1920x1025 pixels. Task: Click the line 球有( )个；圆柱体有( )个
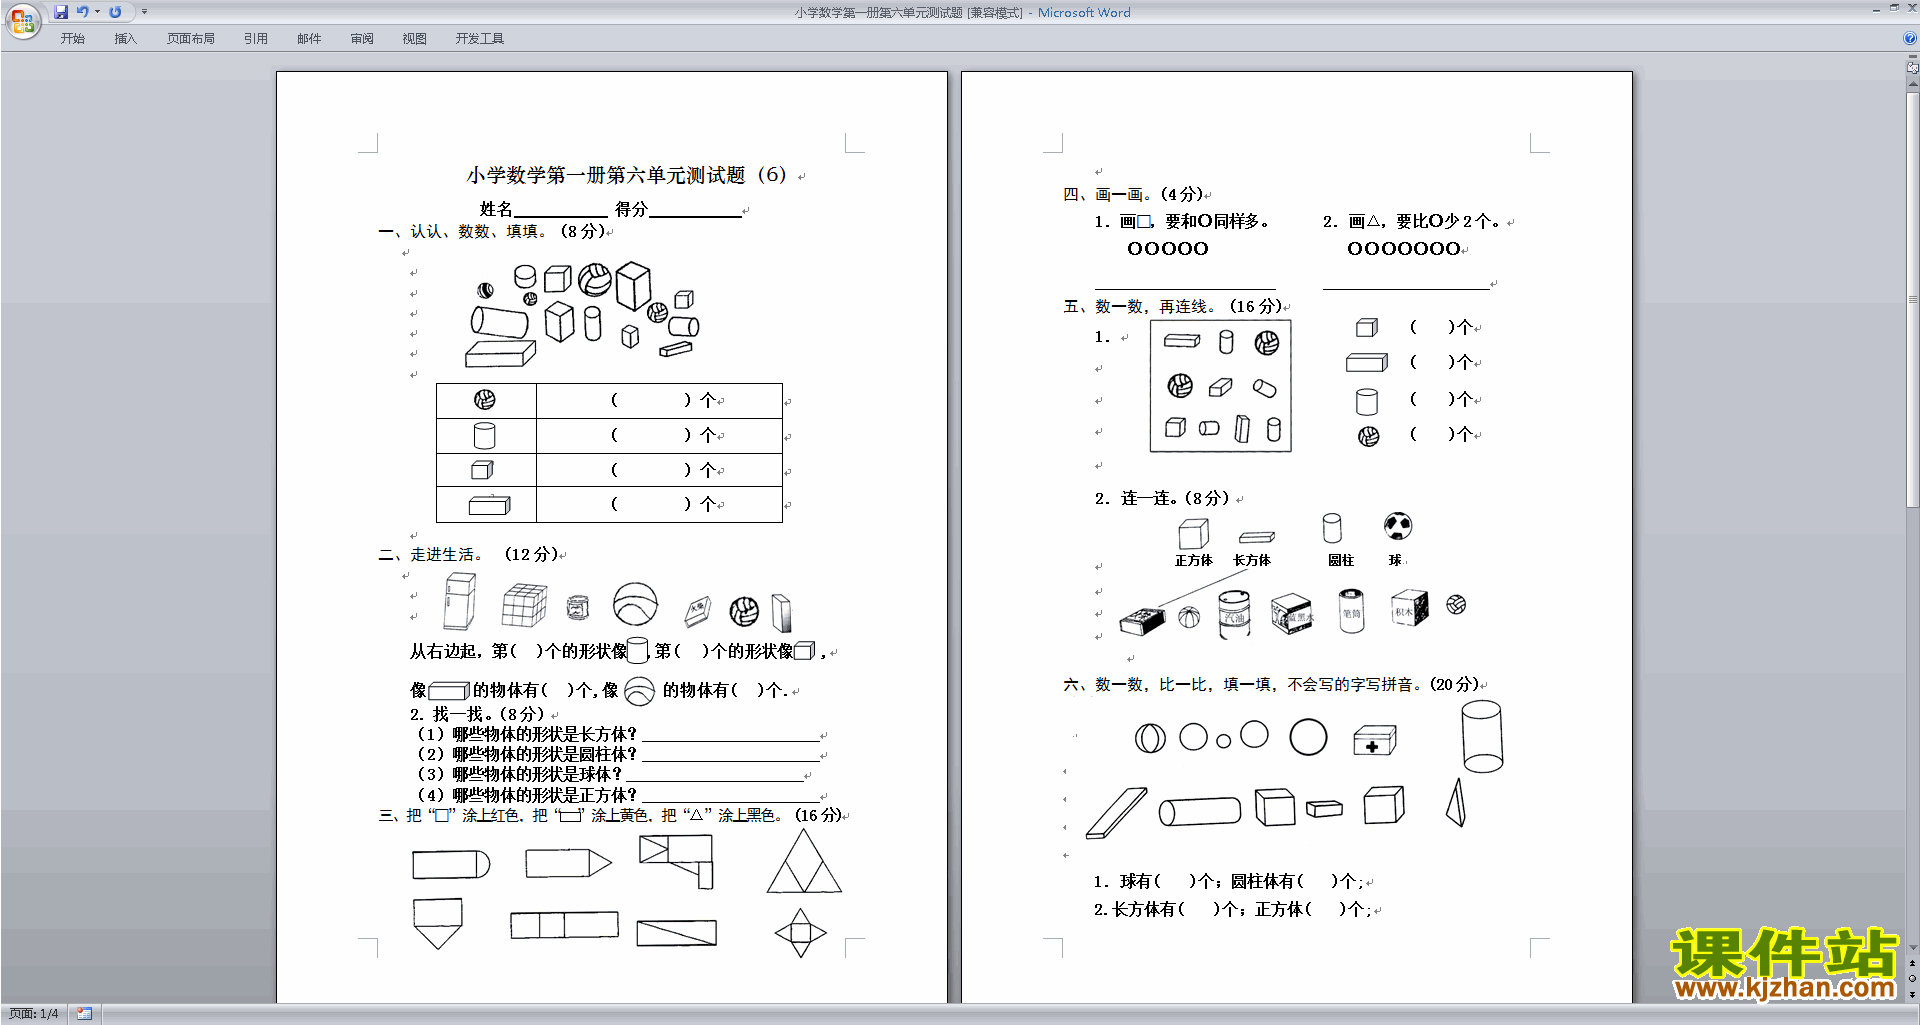(1230, 881)
